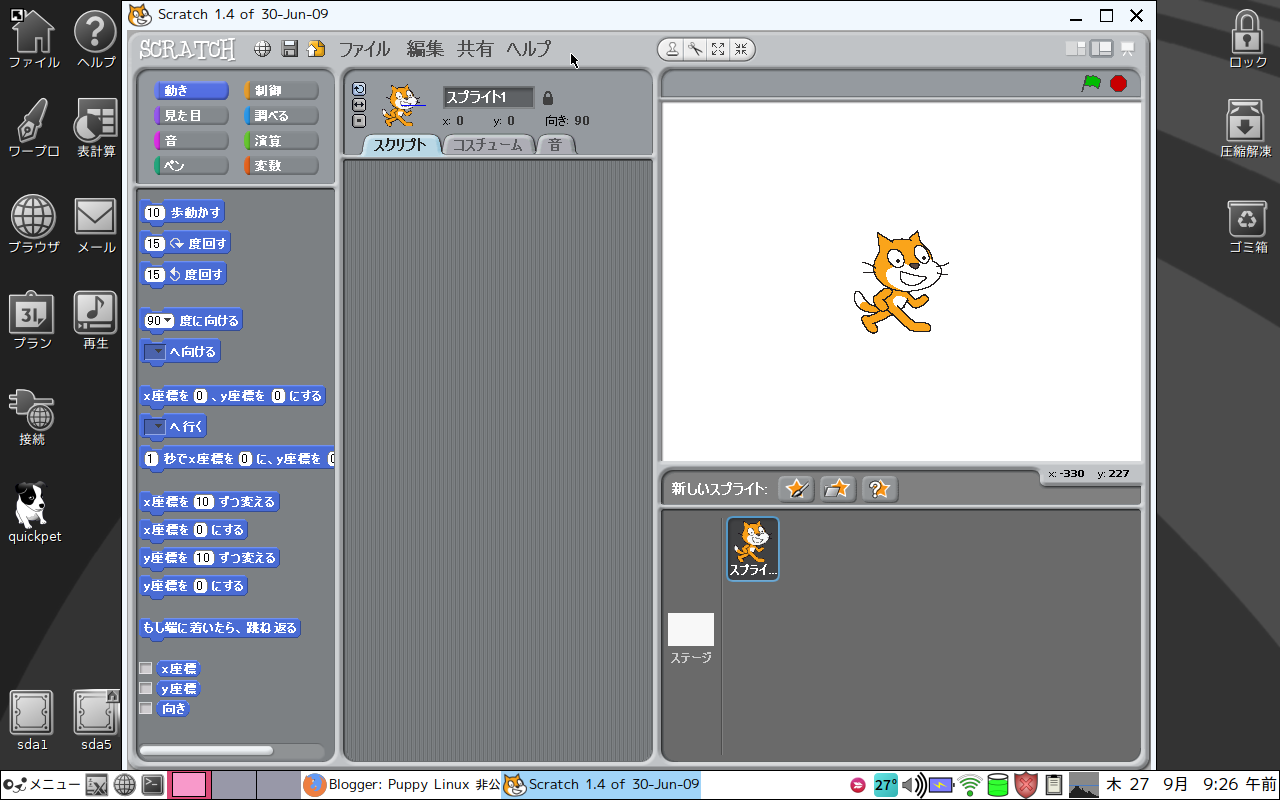Switch to the コスチューム tab
Image resolution: width=1280 pixels, height=800 pixels.
[487, 145]
